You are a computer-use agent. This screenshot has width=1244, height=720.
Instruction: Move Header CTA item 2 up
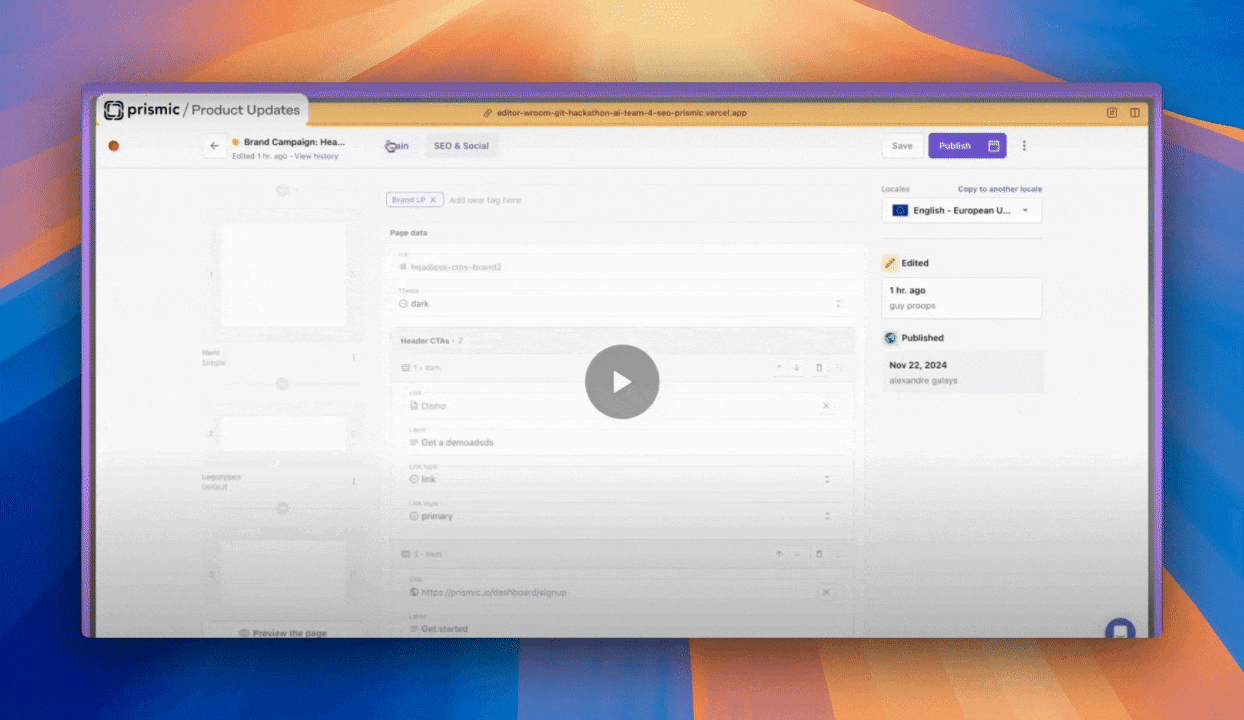point(778,553)
